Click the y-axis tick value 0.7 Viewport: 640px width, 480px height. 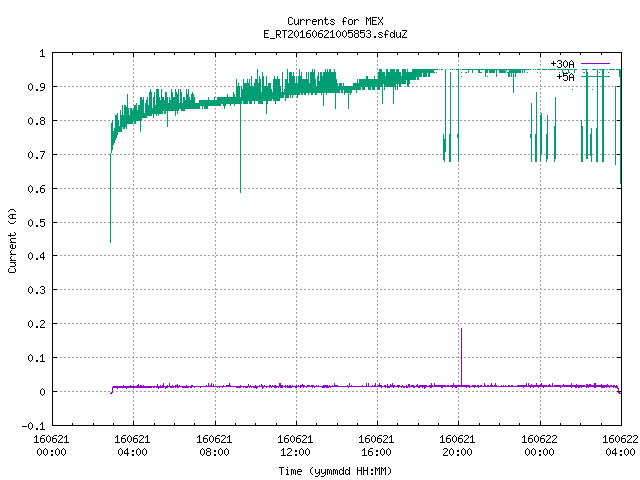pos(36,155)
